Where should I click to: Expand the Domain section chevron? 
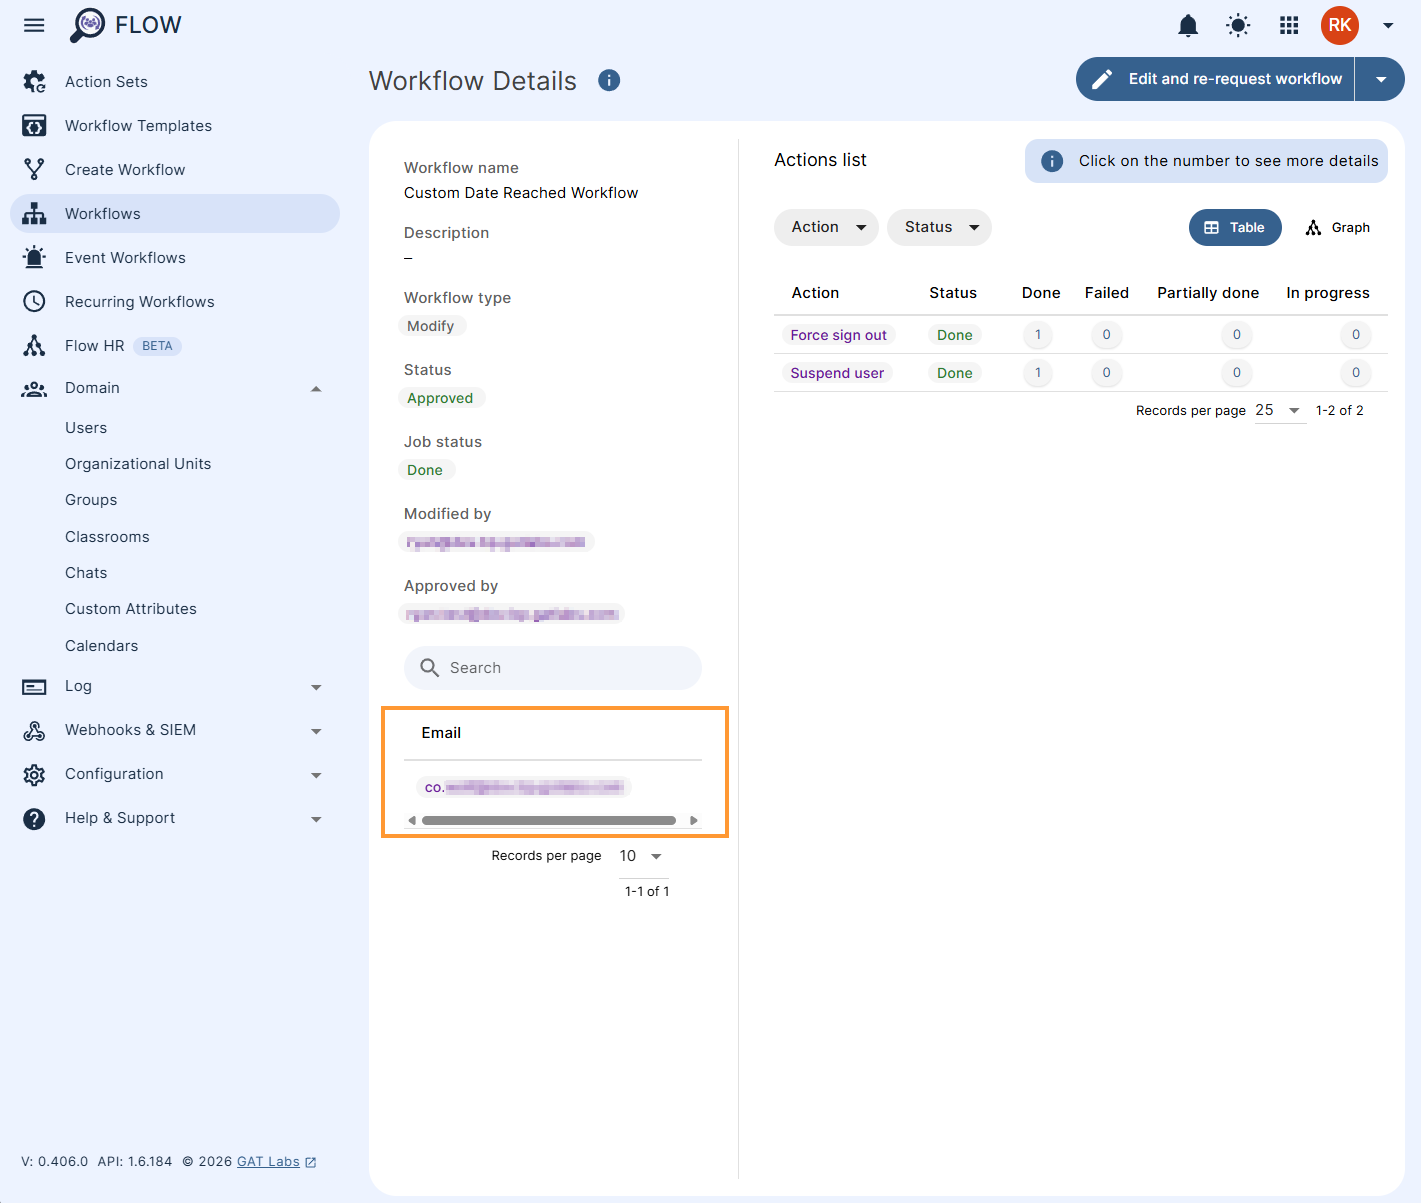pos(316,388)
